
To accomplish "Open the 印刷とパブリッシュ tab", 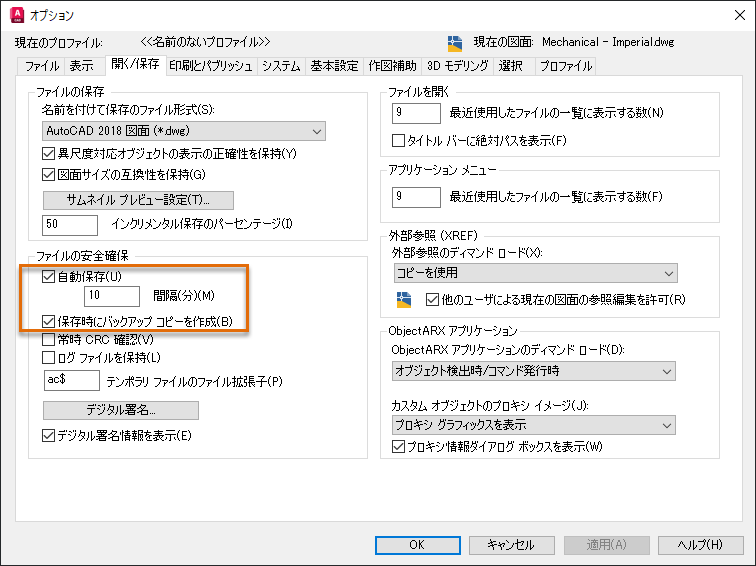I will click(x=211, y=66).
